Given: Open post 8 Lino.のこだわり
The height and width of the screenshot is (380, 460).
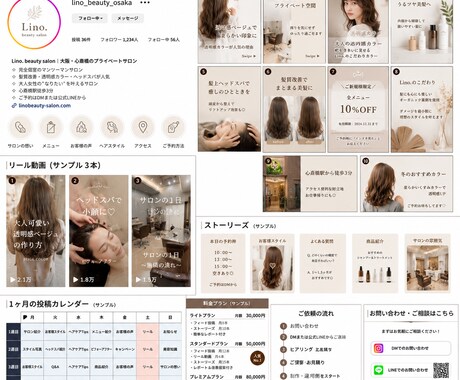Looking at the screenshot, I should pos(422,109).
